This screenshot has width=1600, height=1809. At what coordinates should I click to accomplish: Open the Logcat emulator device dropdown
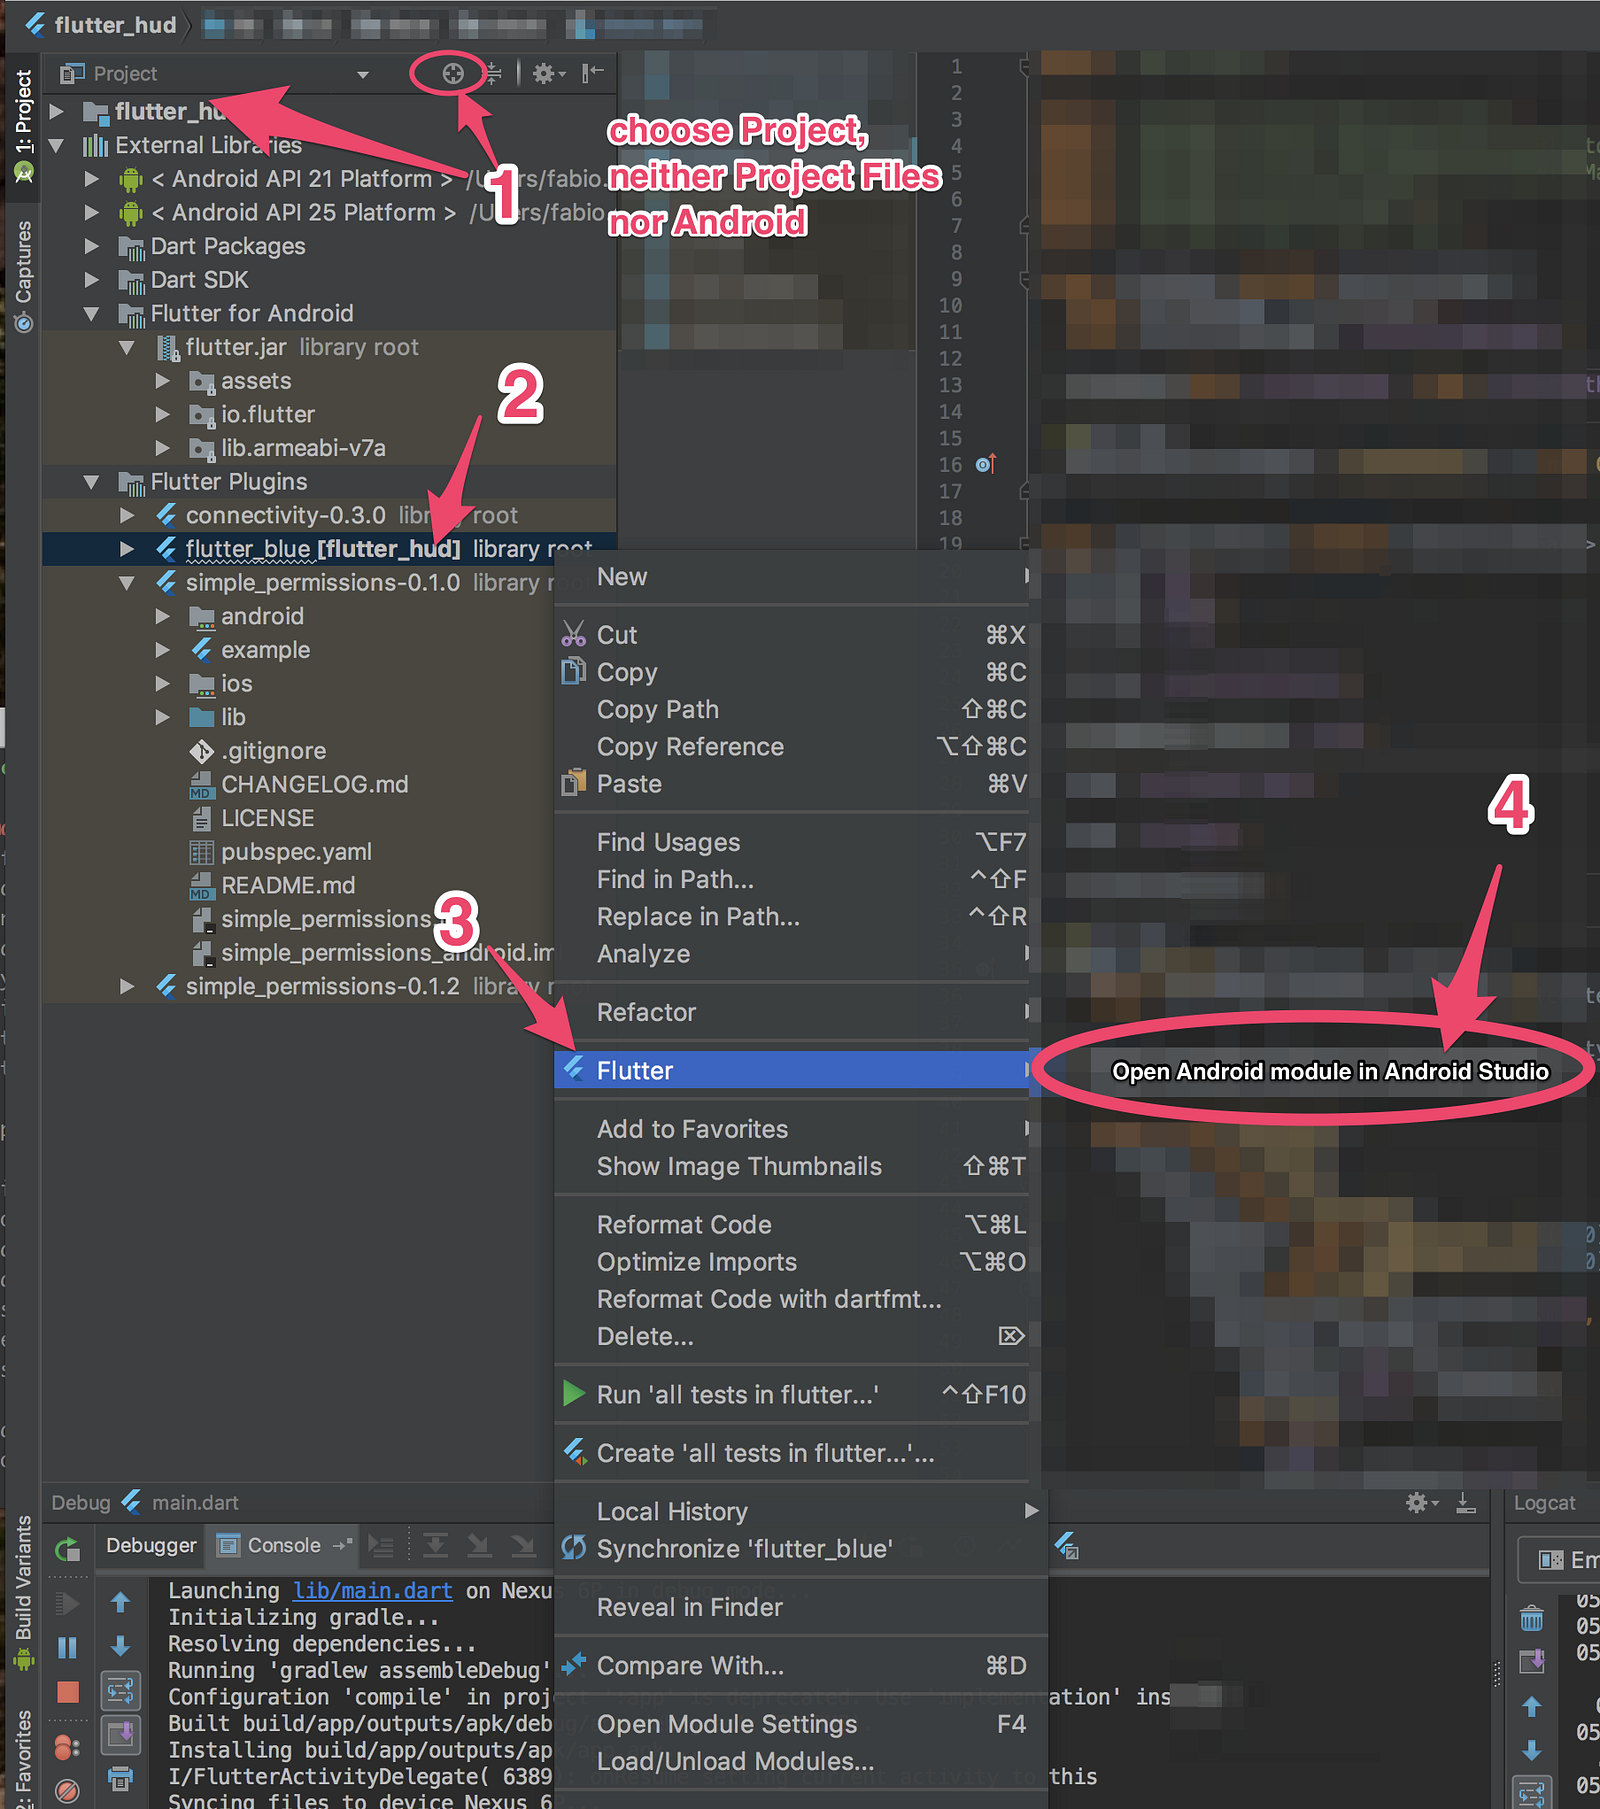1560,1560
